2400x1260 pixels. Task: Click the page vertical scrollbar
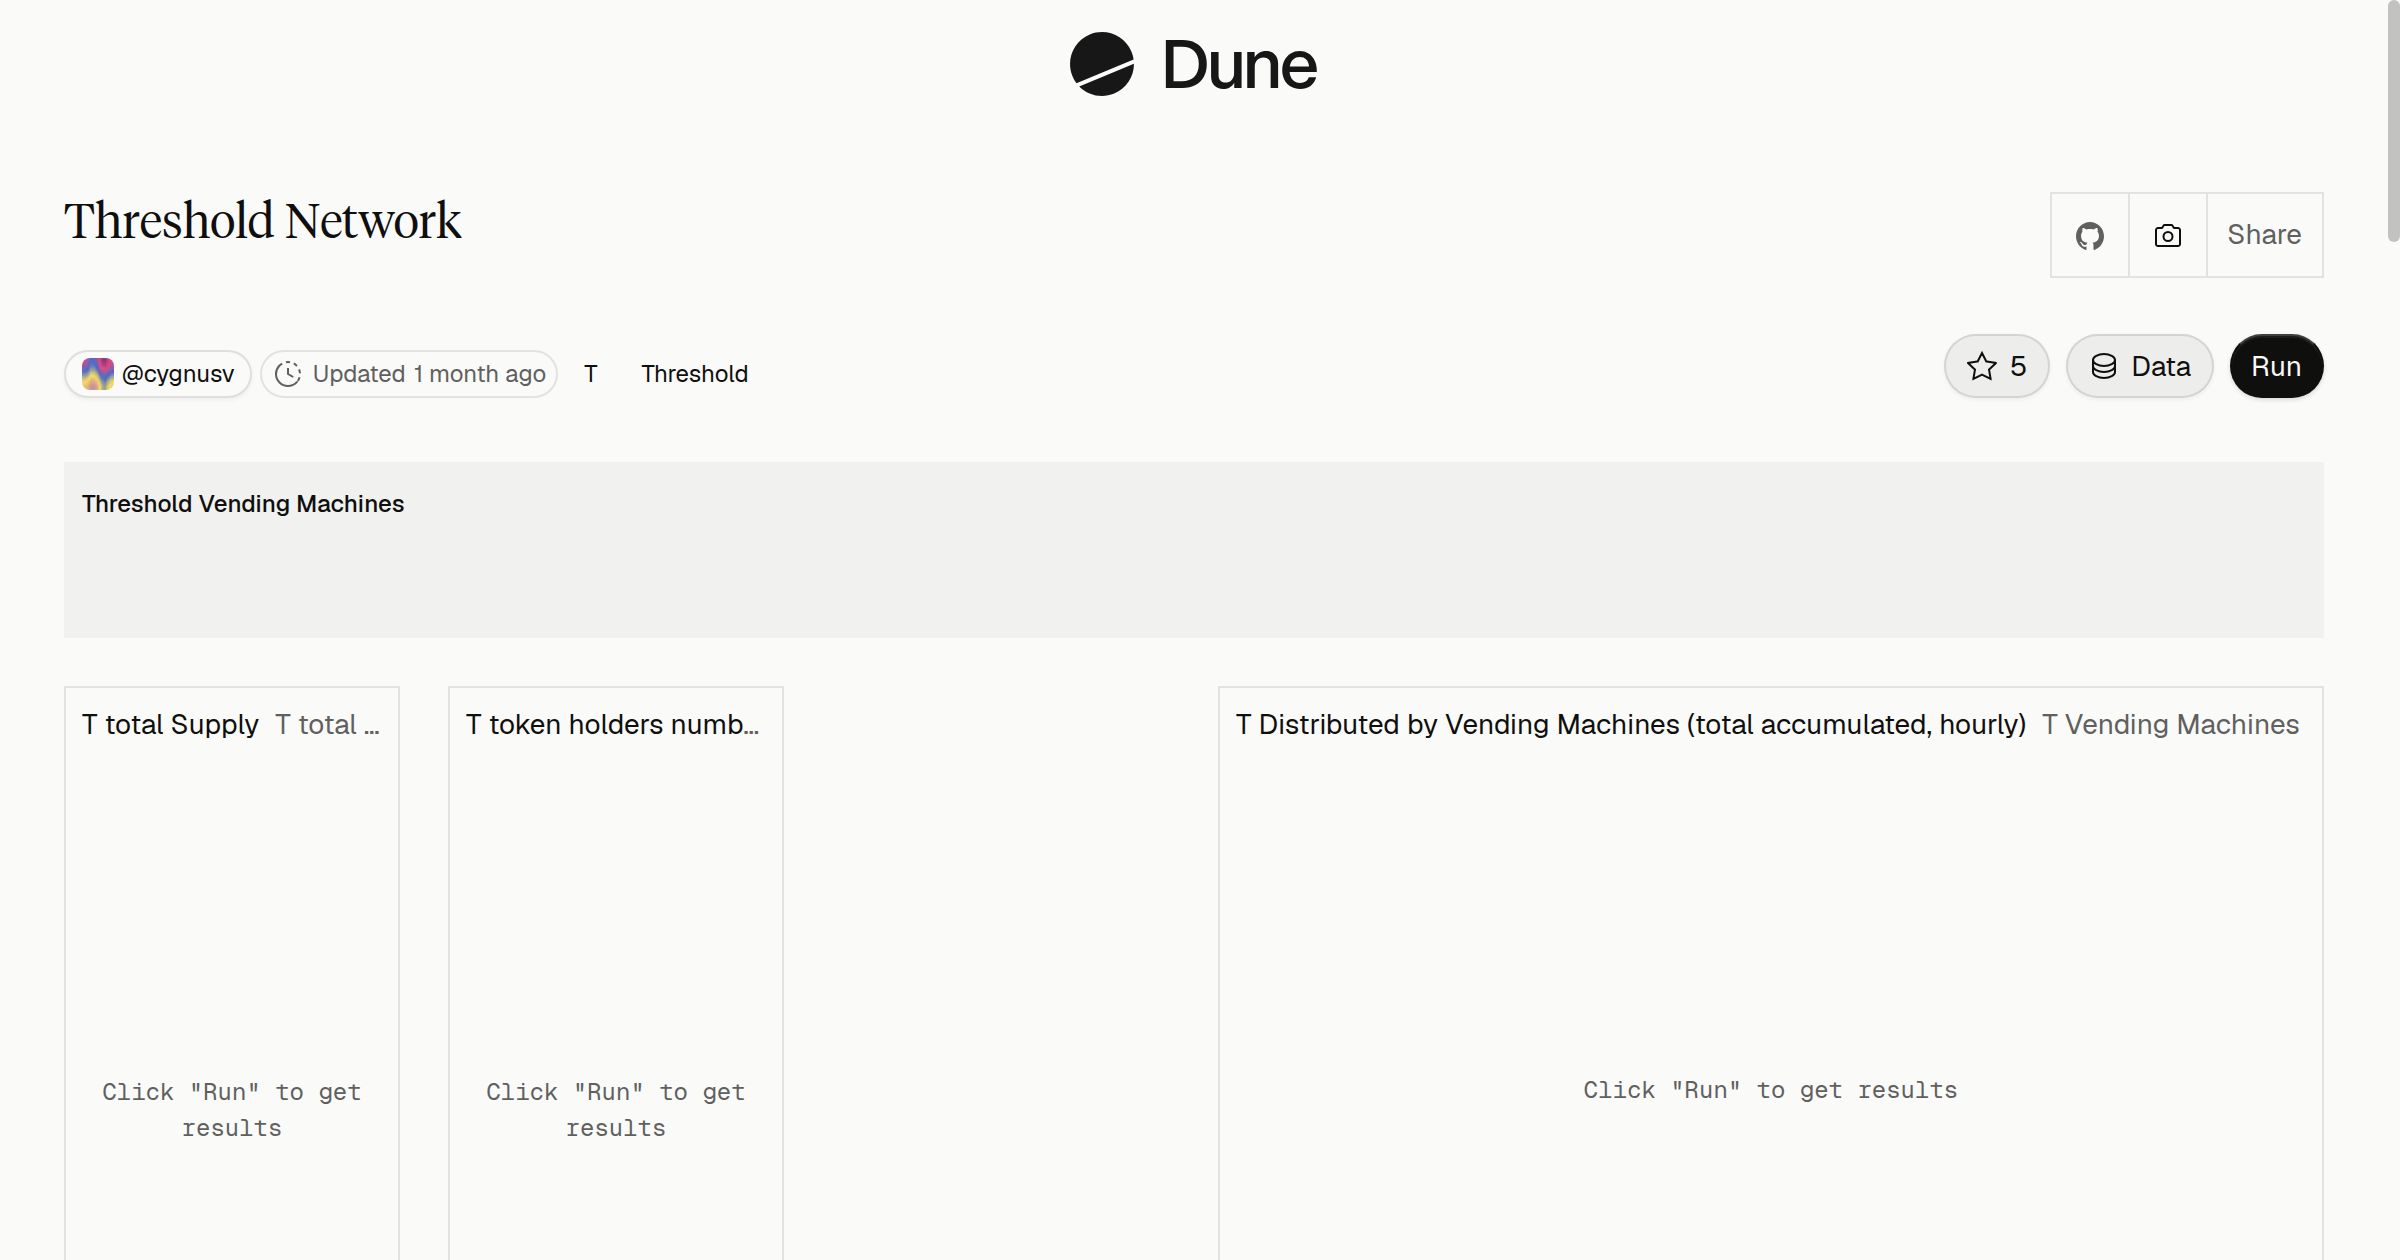[x=2392, y=122]
